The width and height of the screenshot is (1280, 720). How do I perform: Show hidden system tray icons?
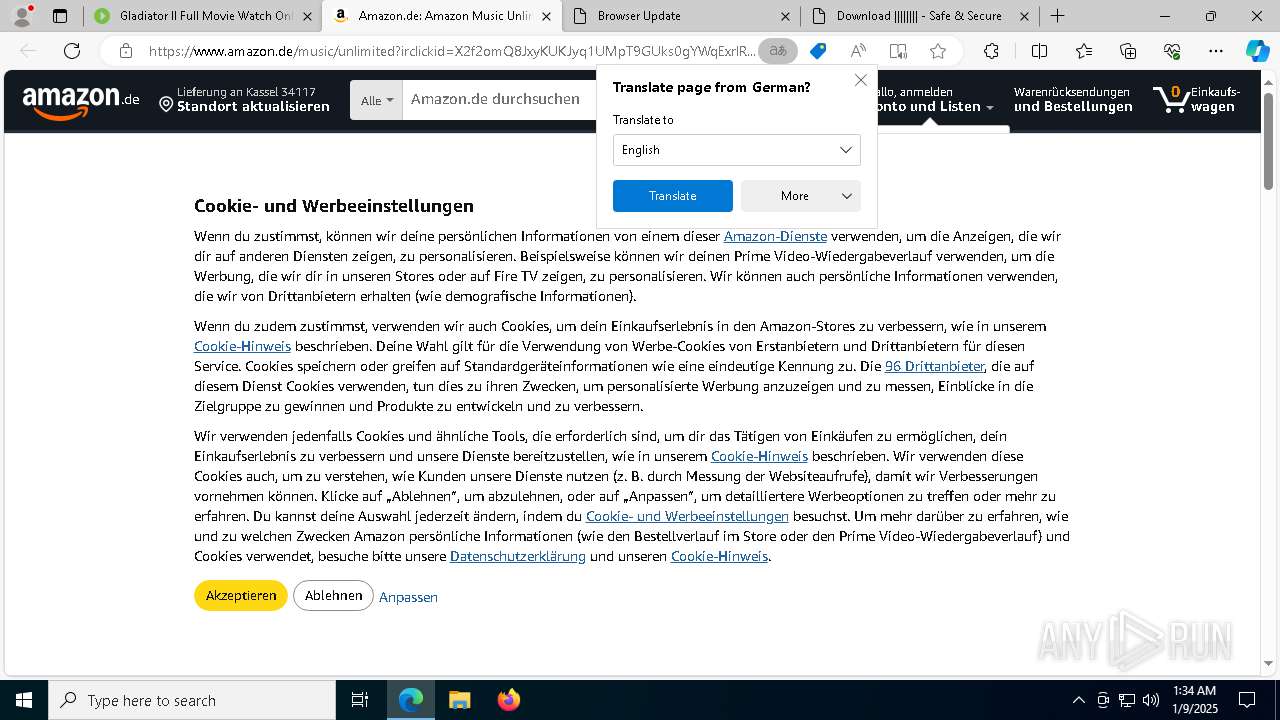pos(1078,700)
